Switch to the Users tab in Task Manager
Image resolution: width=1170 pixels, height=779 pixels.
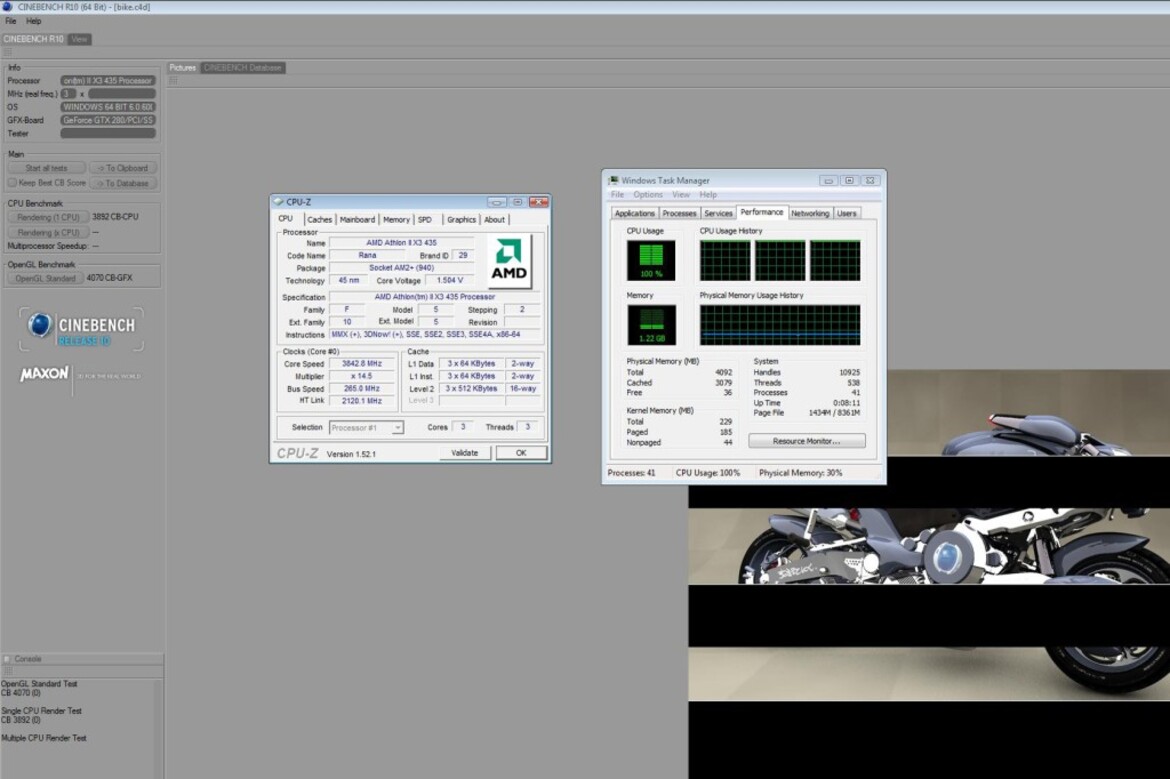pyautogui.click(x=847, y=213)
